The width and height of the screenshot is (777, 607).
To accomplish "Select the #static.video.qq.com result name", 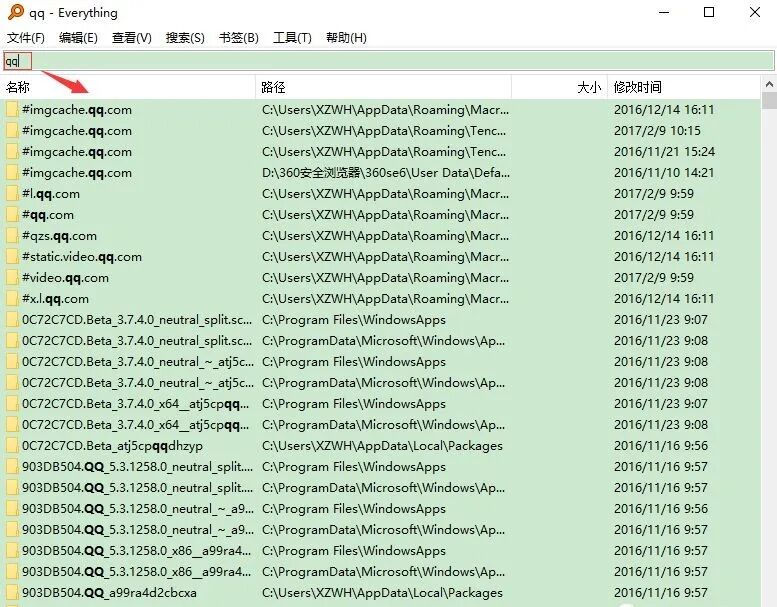I will [x=82, y=257].
